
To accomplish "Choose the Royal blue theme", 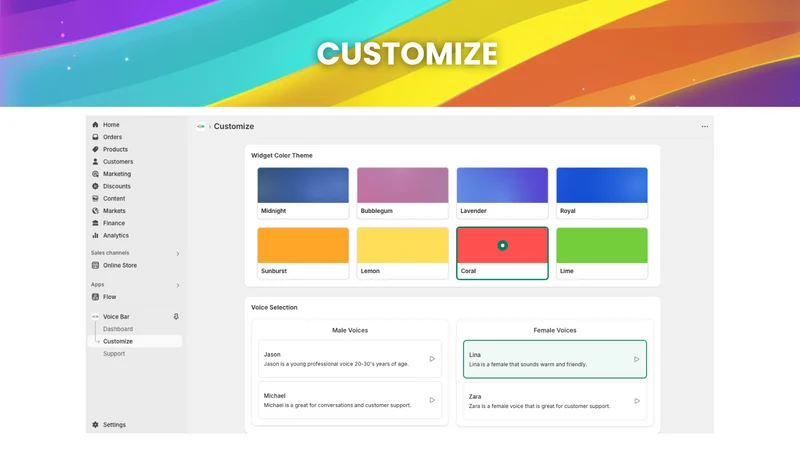I will 602,193.
